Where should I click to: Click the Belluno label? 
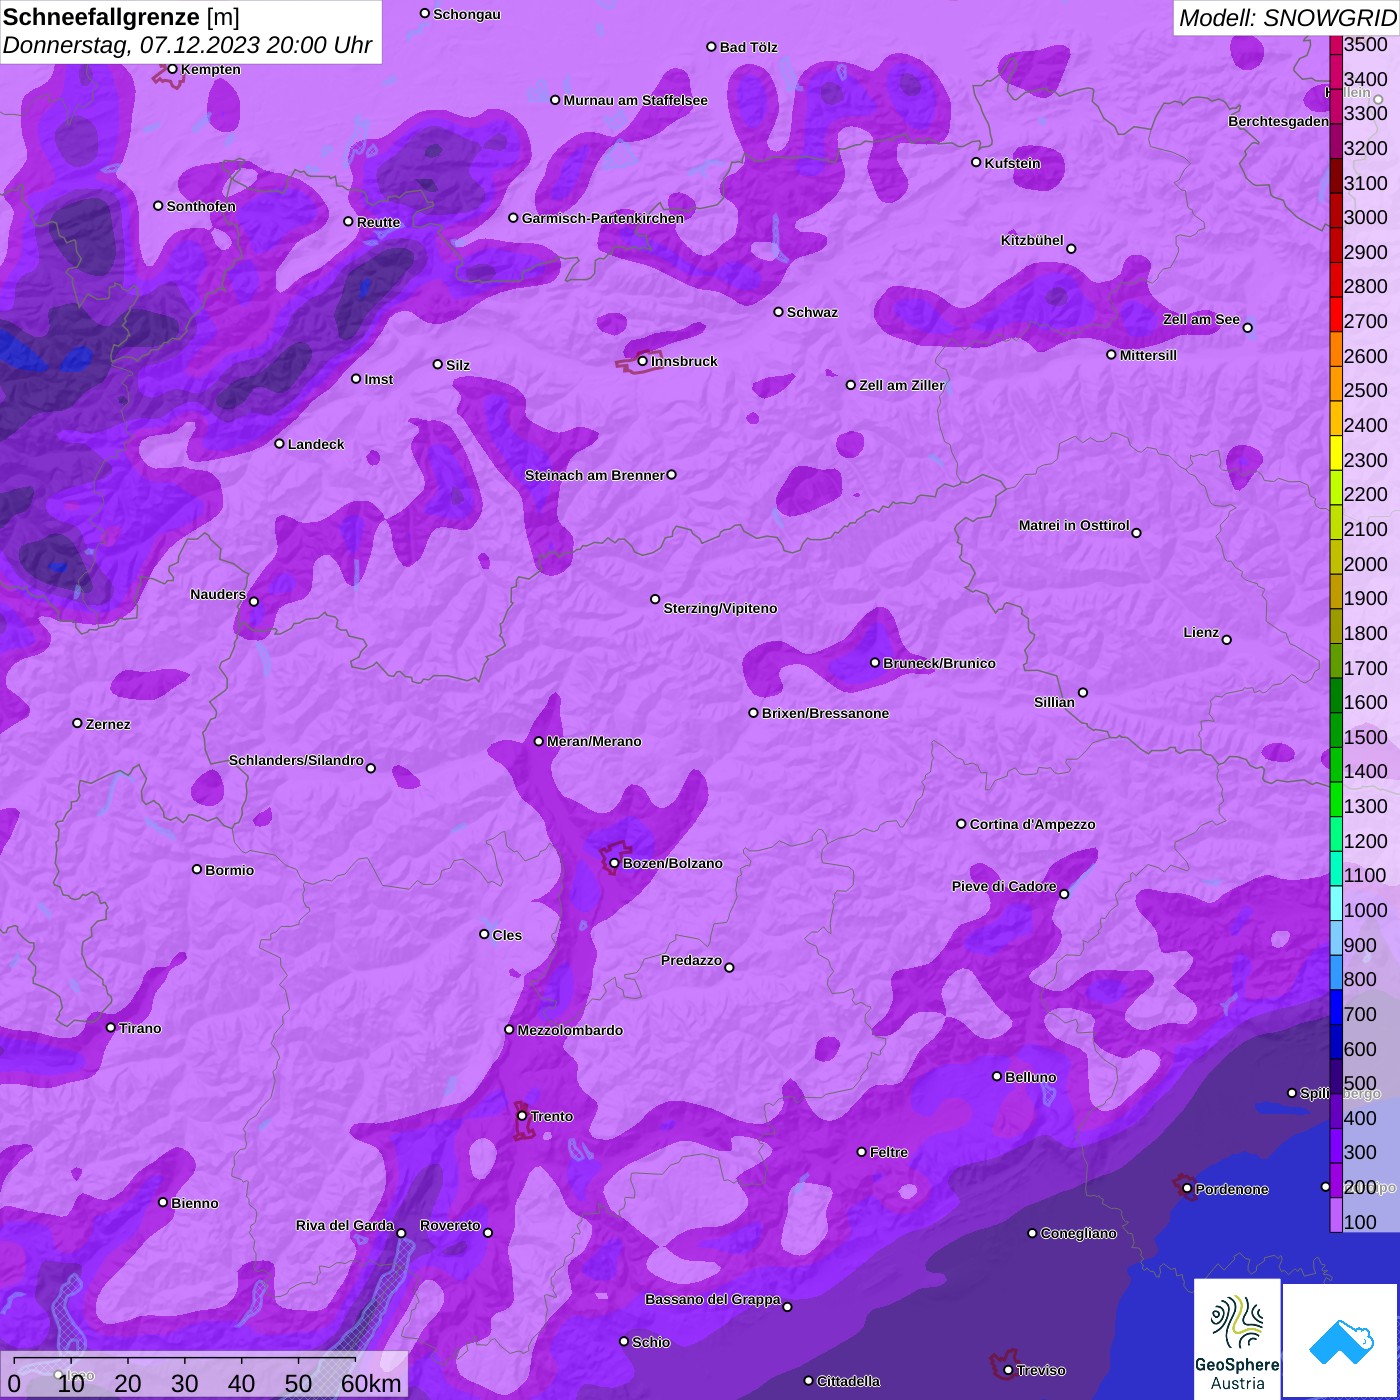pyautogui.click(x=1030, y=1077)
